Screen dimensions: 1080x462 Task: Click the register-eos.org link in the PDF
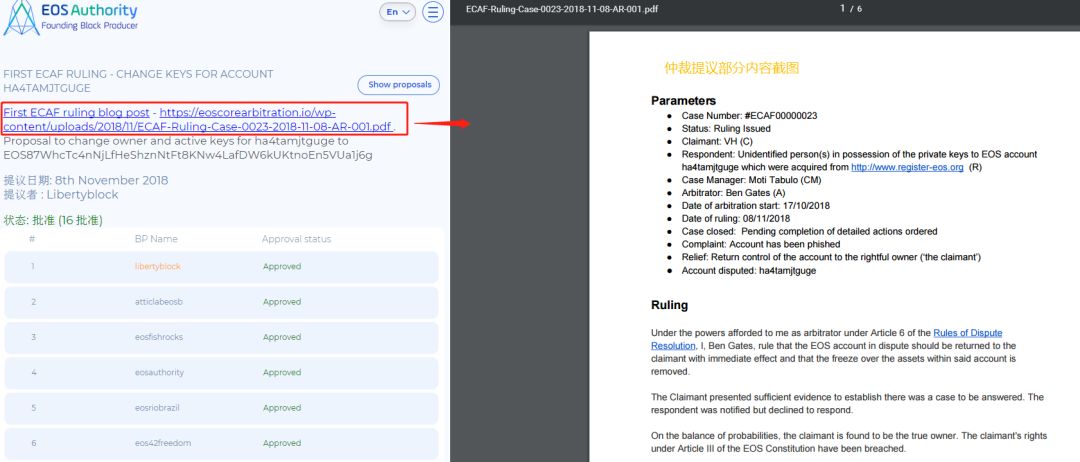pyautogui.click(x=907, y=167)
